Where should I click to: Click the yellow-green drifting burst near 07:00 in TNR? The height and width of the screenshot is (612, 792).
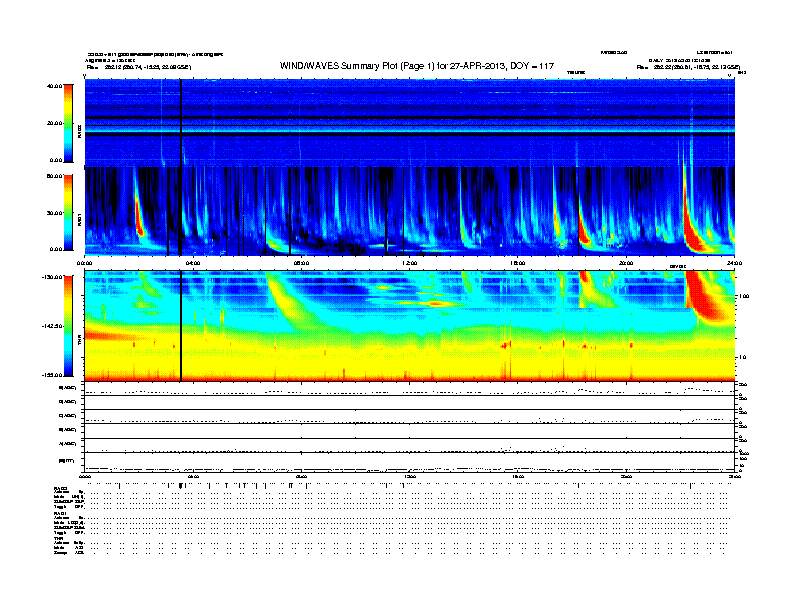coord(290,301)
